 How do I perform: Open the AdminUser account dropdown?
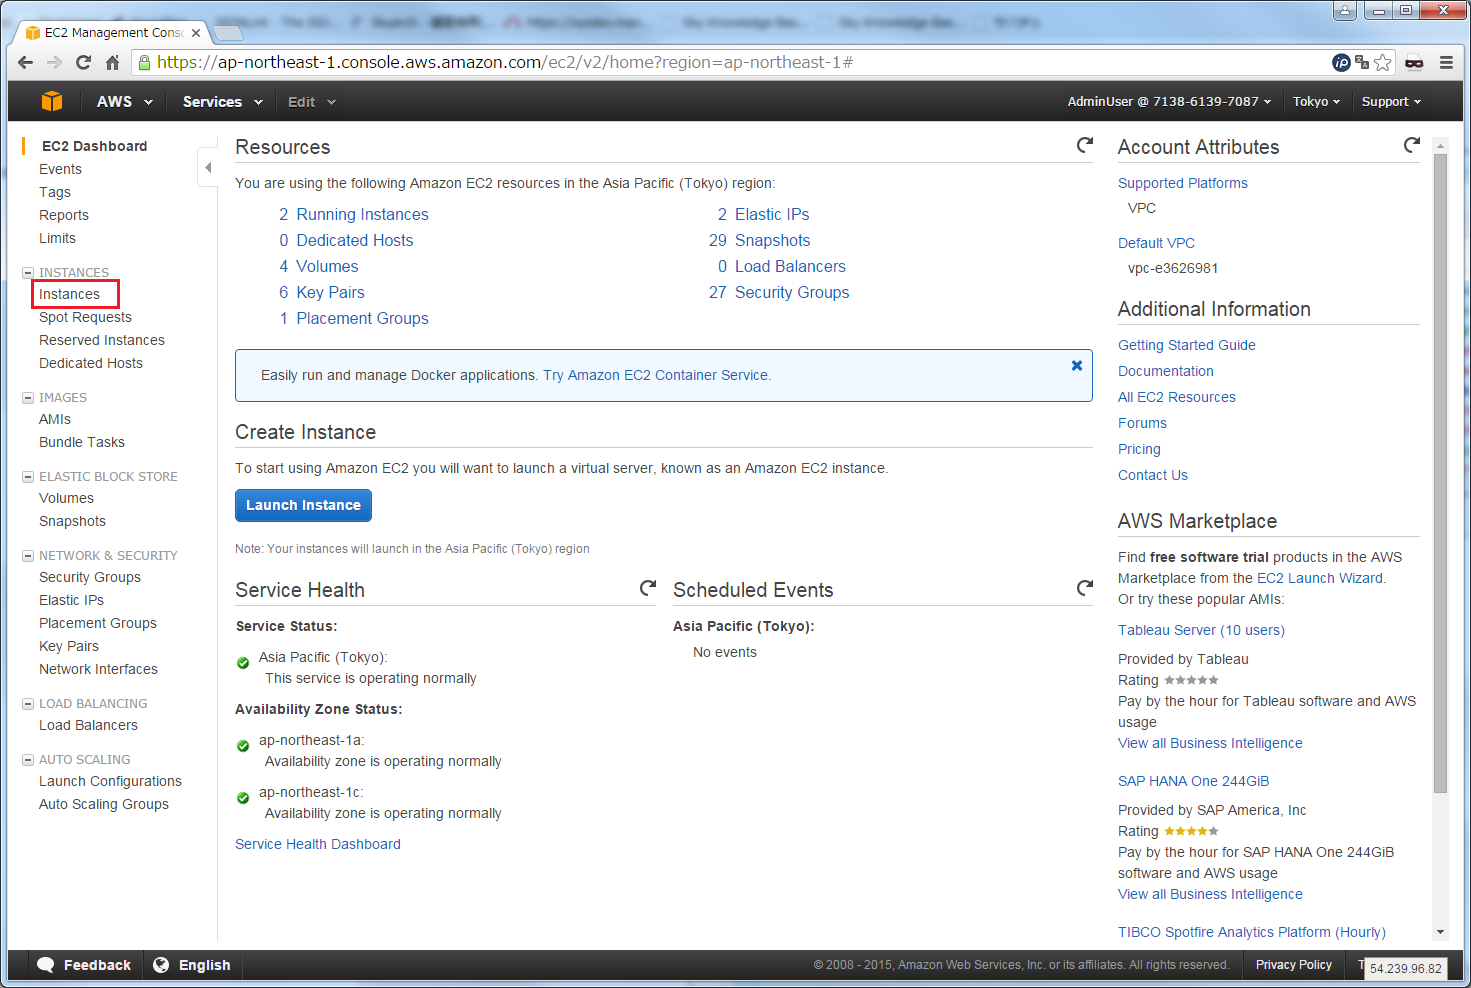(1169, 101)
